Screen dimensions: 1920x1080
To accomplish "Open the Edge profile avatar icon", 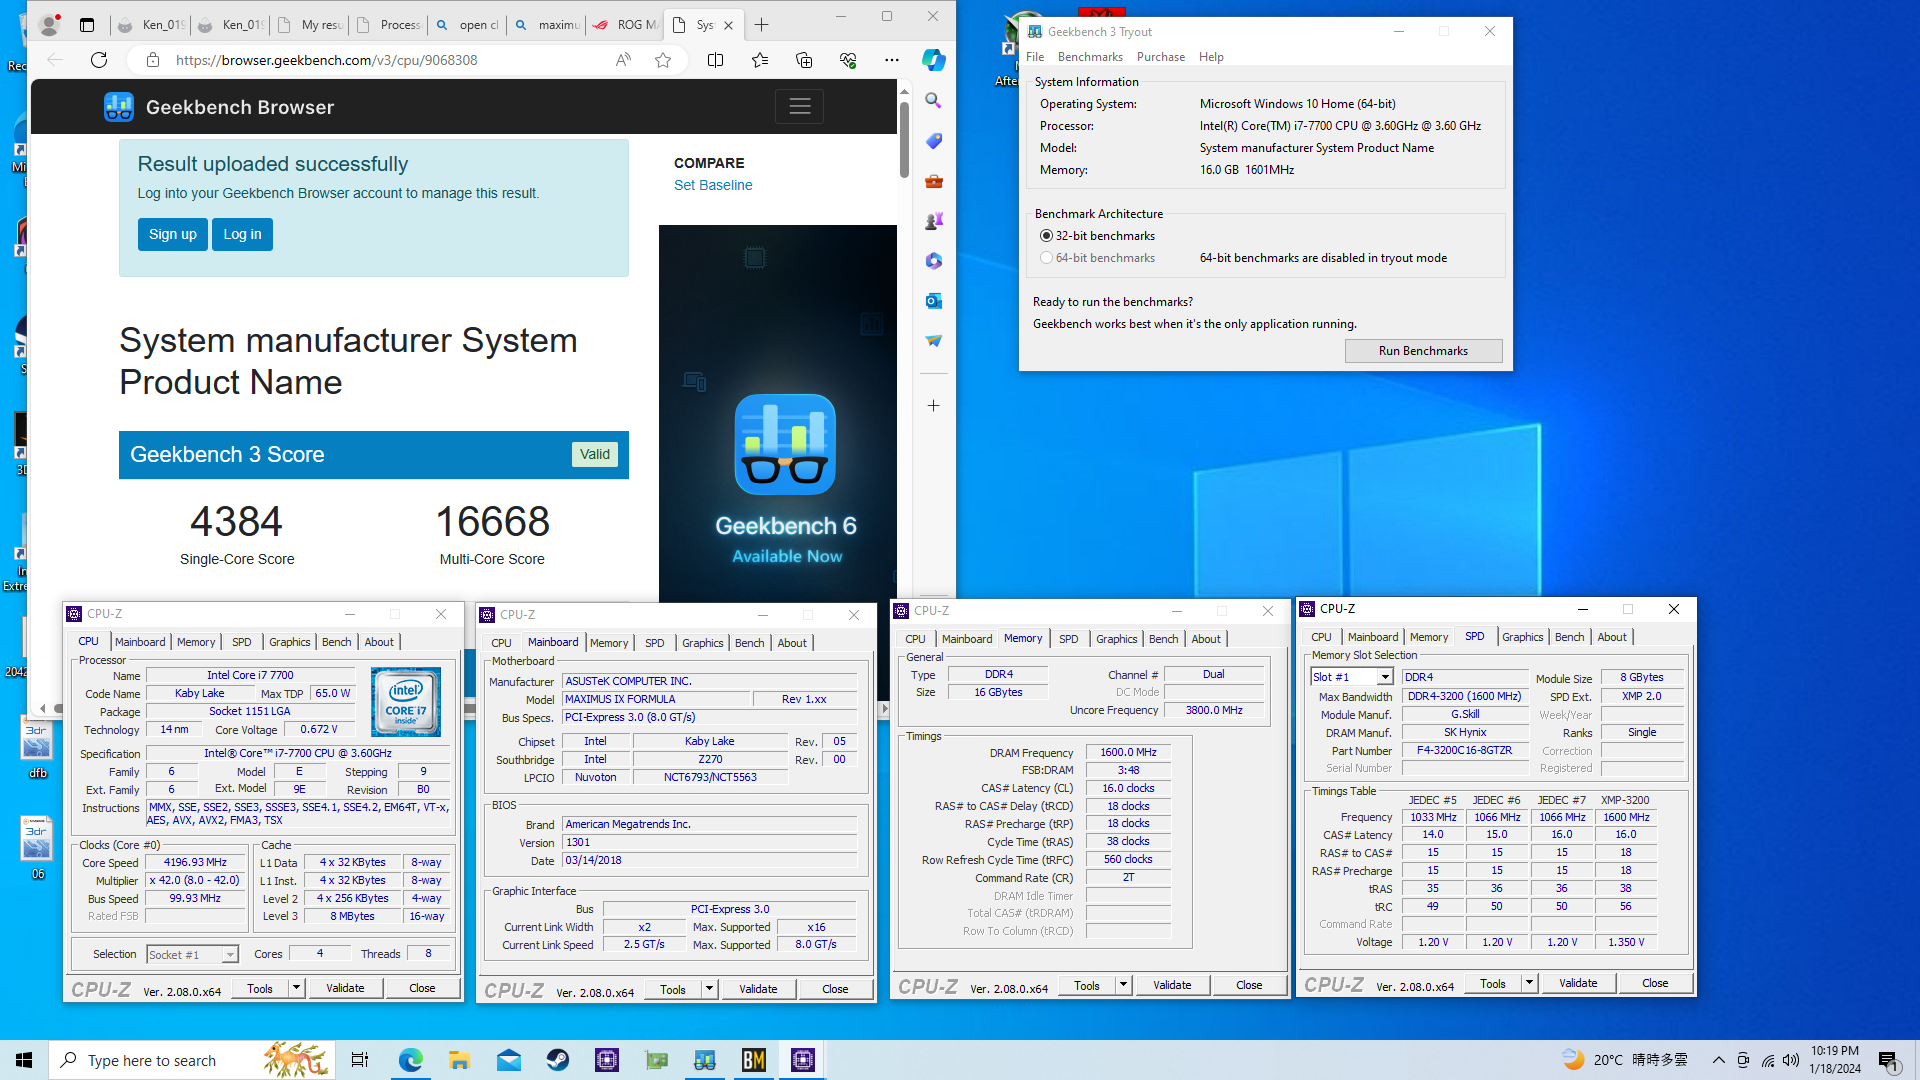I will 48,24.
